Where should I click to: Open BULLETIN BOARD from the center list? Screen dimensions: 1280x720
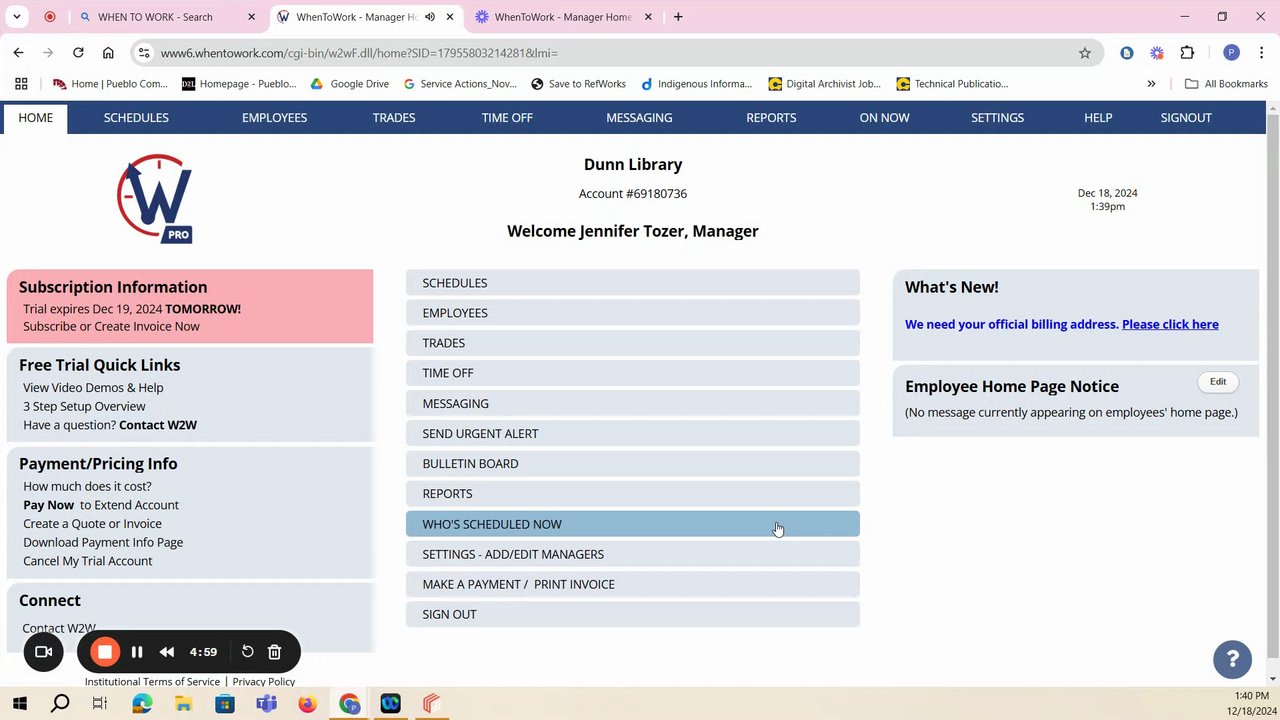633,464
